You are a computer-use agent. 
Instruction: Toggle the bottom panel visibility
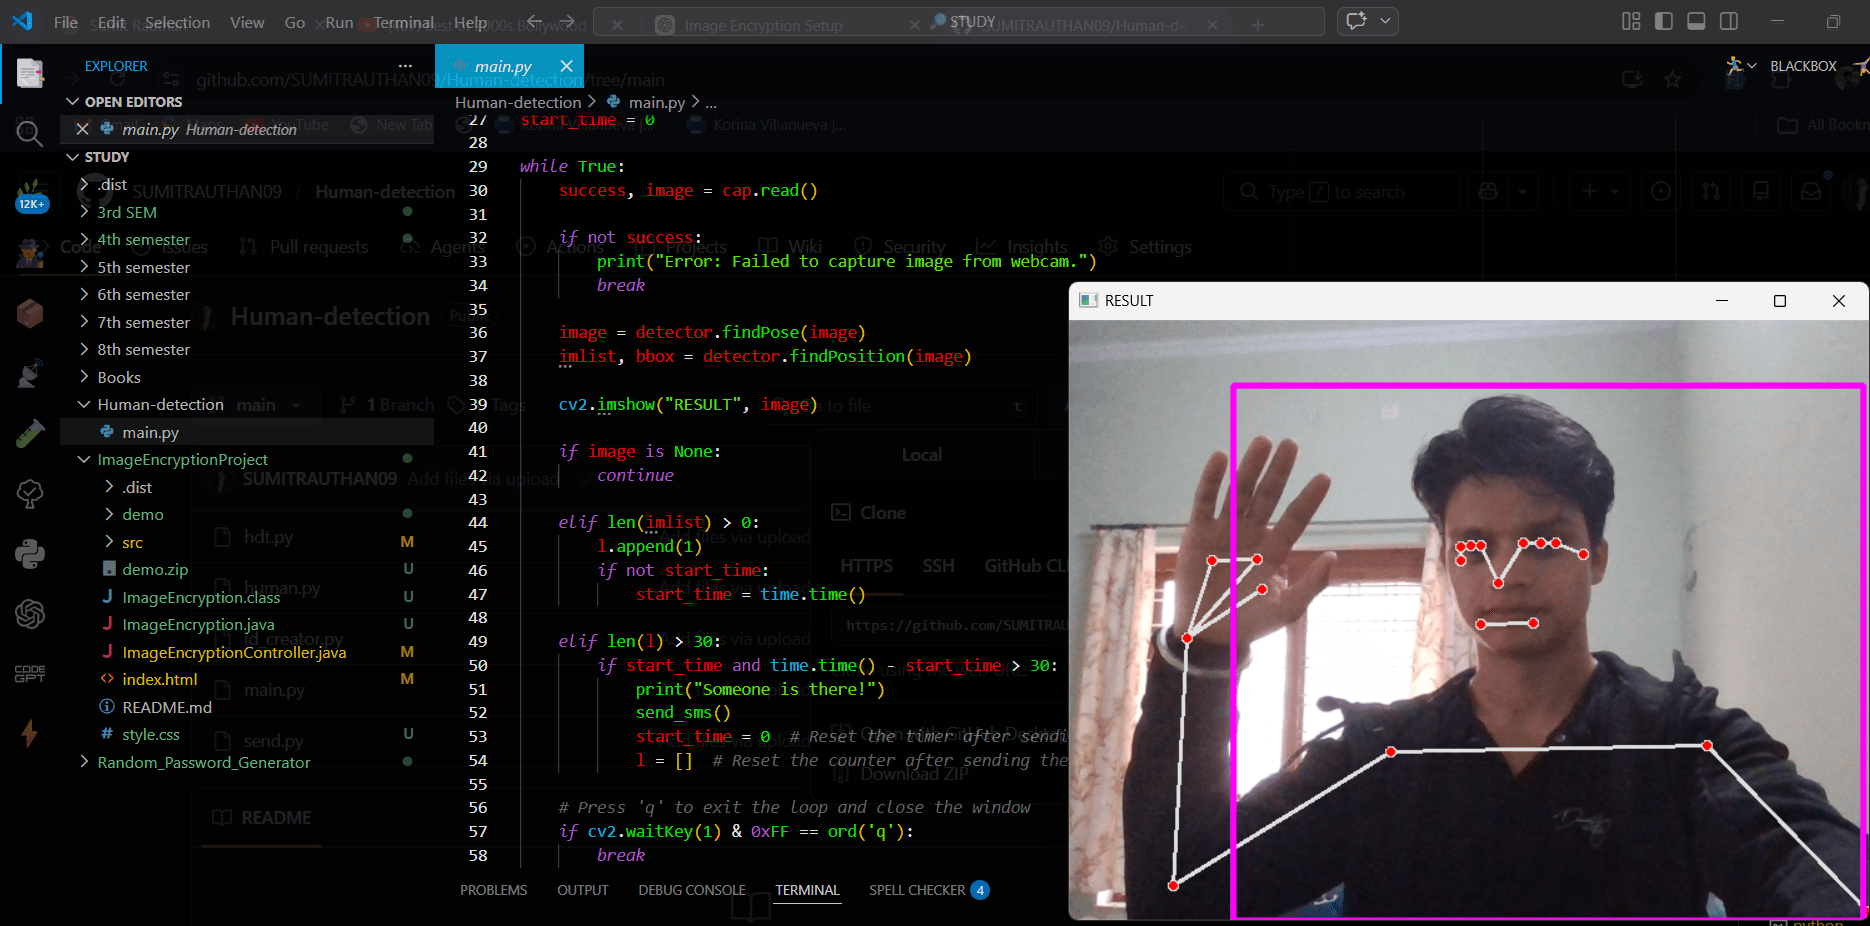click(1697, 20)
